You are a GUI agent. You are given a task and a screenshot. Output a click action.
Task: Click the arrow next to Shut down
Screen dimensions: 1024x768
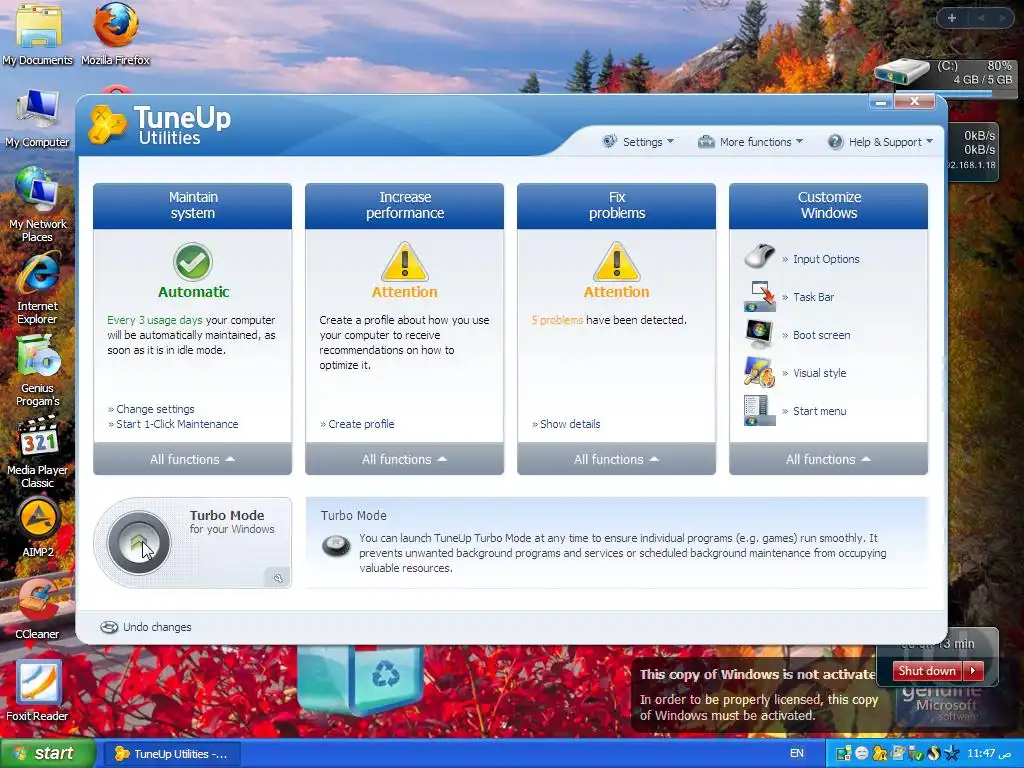coord(973,671)
